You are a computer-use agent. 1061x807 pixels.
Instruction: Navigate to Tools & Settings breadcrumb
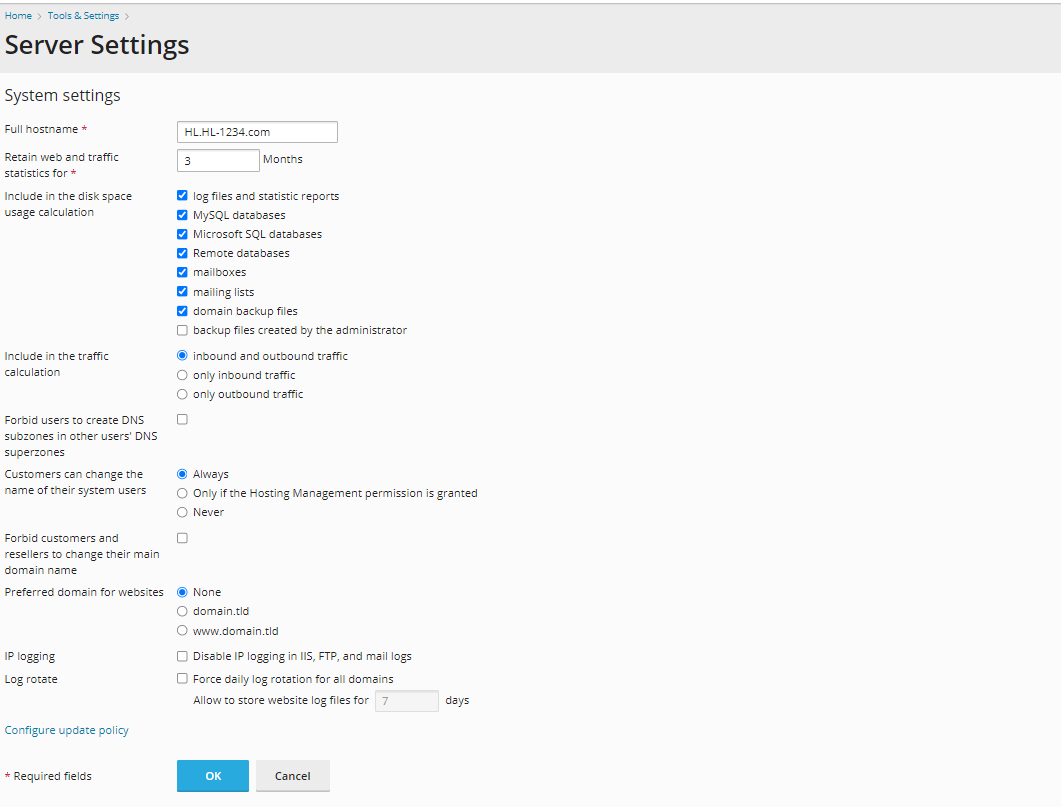(83, 15)
